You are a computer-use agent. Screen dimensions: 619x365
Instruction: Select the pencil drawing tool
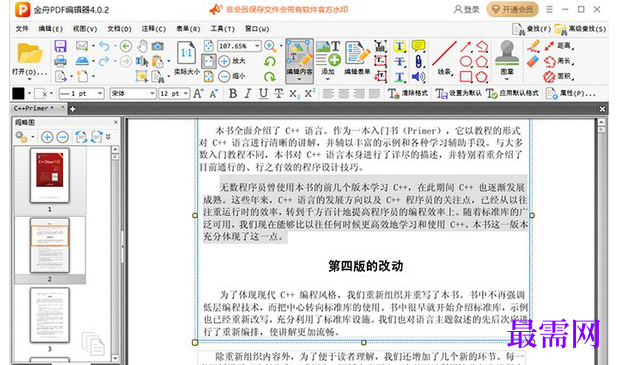tap(533, 46)
